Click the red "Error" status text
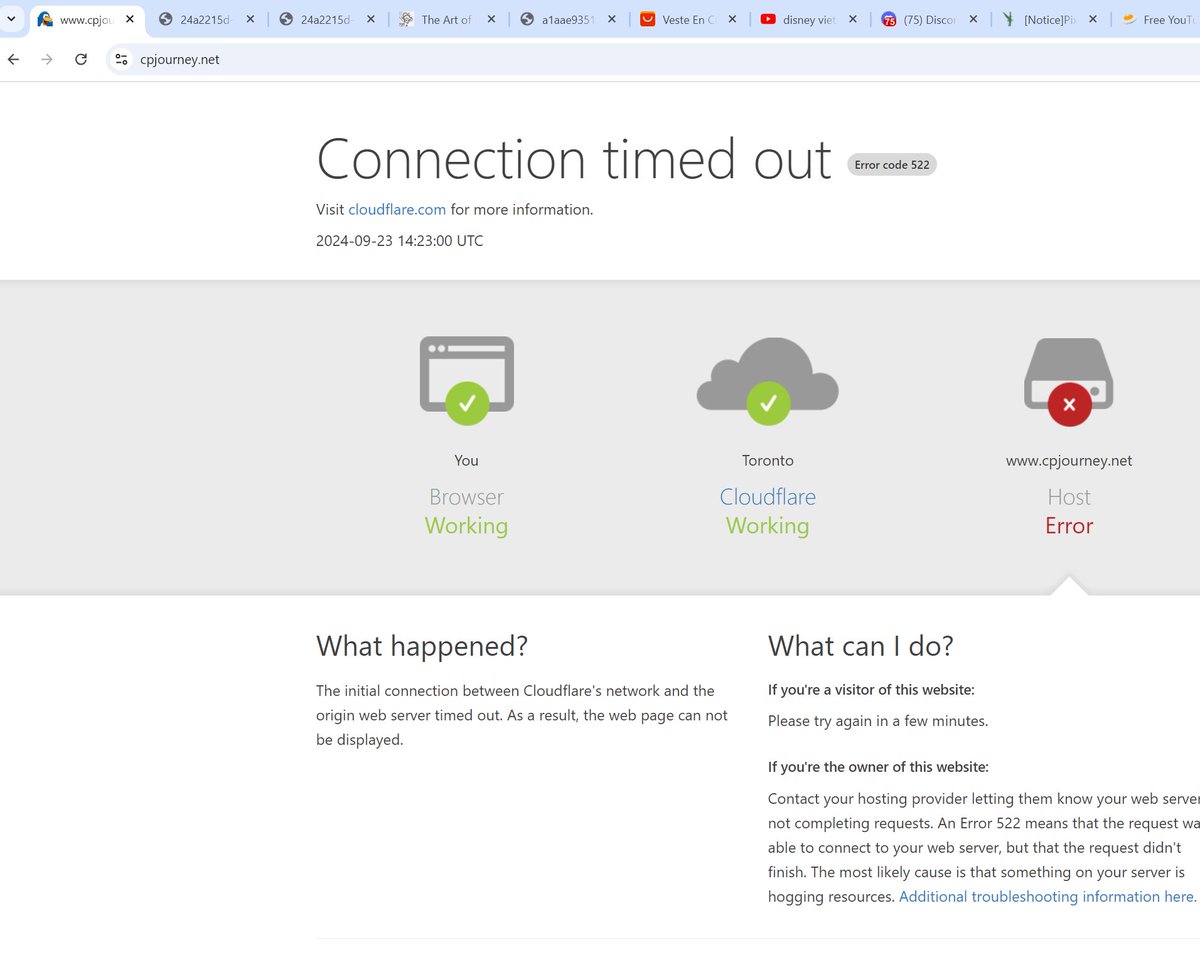 pos(1069,526)
